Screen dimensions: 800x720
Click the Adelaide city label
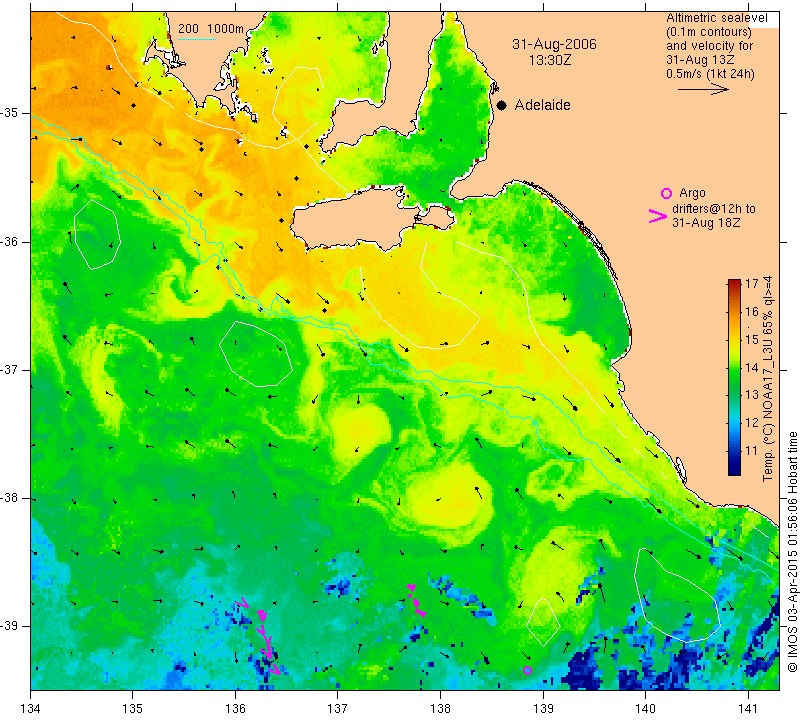(542, 105)
